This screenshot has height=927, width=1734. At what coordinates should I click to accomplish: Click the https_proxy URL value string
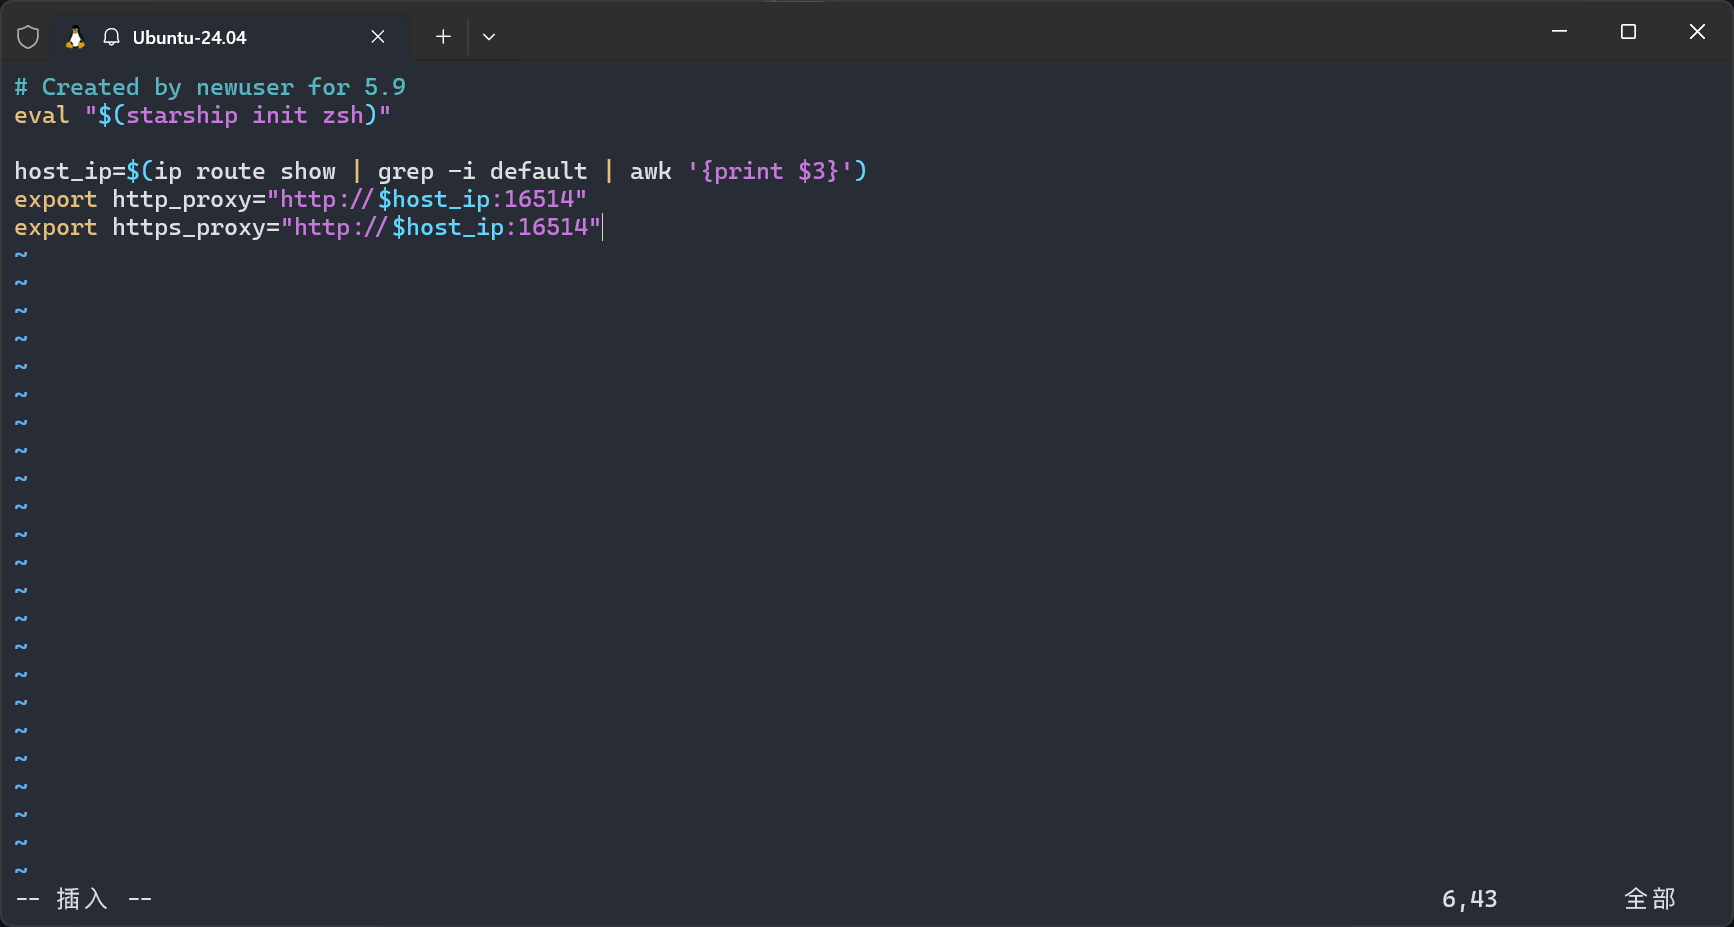[x=441, y=227]
